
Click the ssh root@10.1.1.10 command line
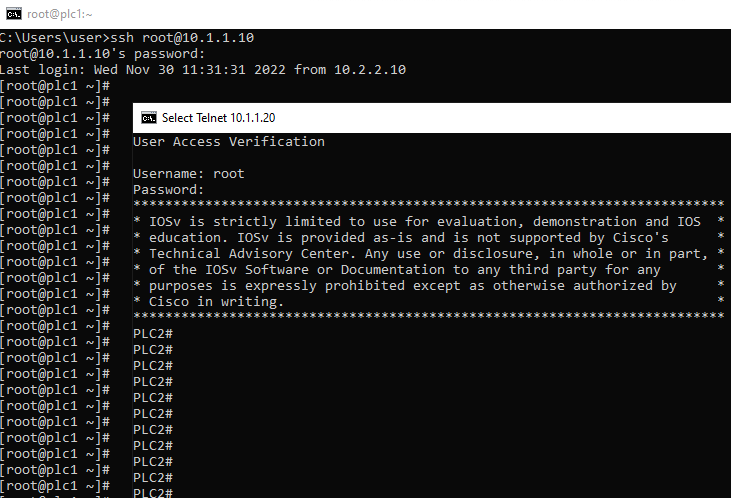[127, 38]
